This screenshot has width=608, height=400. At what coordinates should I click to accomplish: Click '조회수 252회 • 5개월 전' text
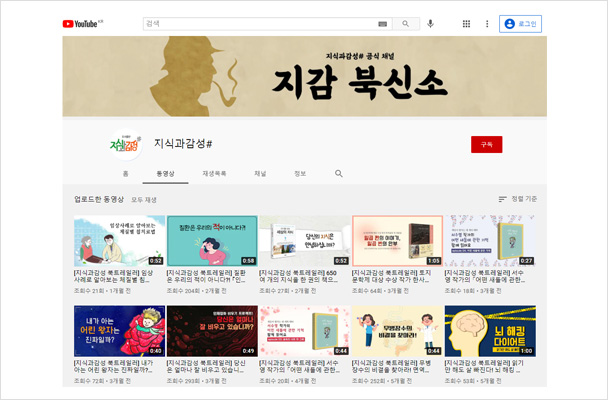point(382,381)
